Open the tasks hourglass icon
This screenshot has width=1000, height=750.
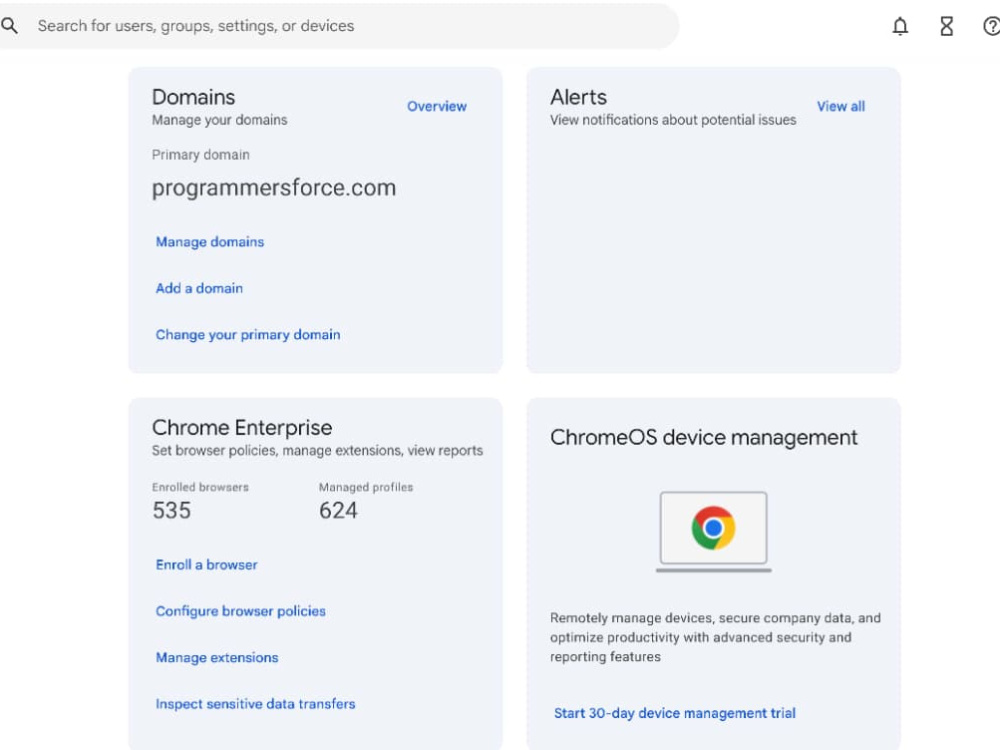(x=946, y=26)
